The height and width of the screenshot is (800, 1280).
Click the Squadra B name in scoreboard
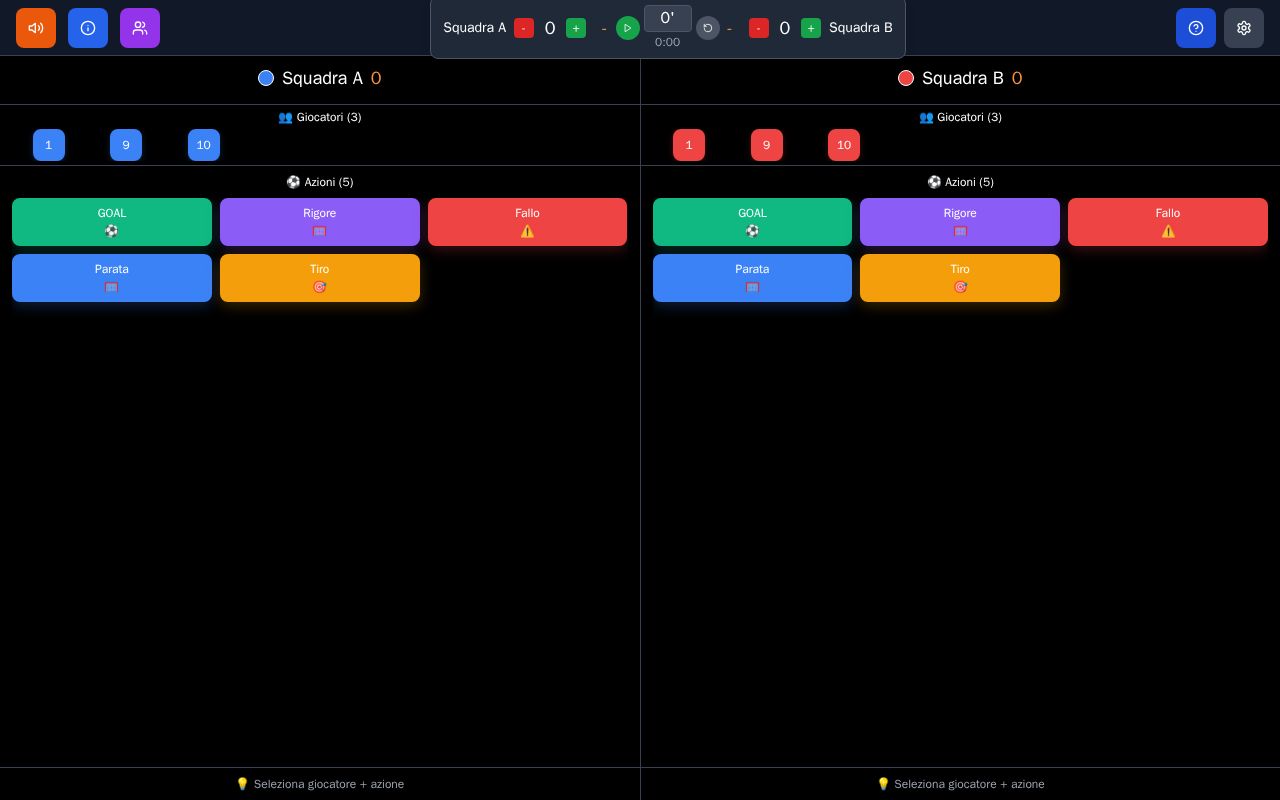[861, 28]
